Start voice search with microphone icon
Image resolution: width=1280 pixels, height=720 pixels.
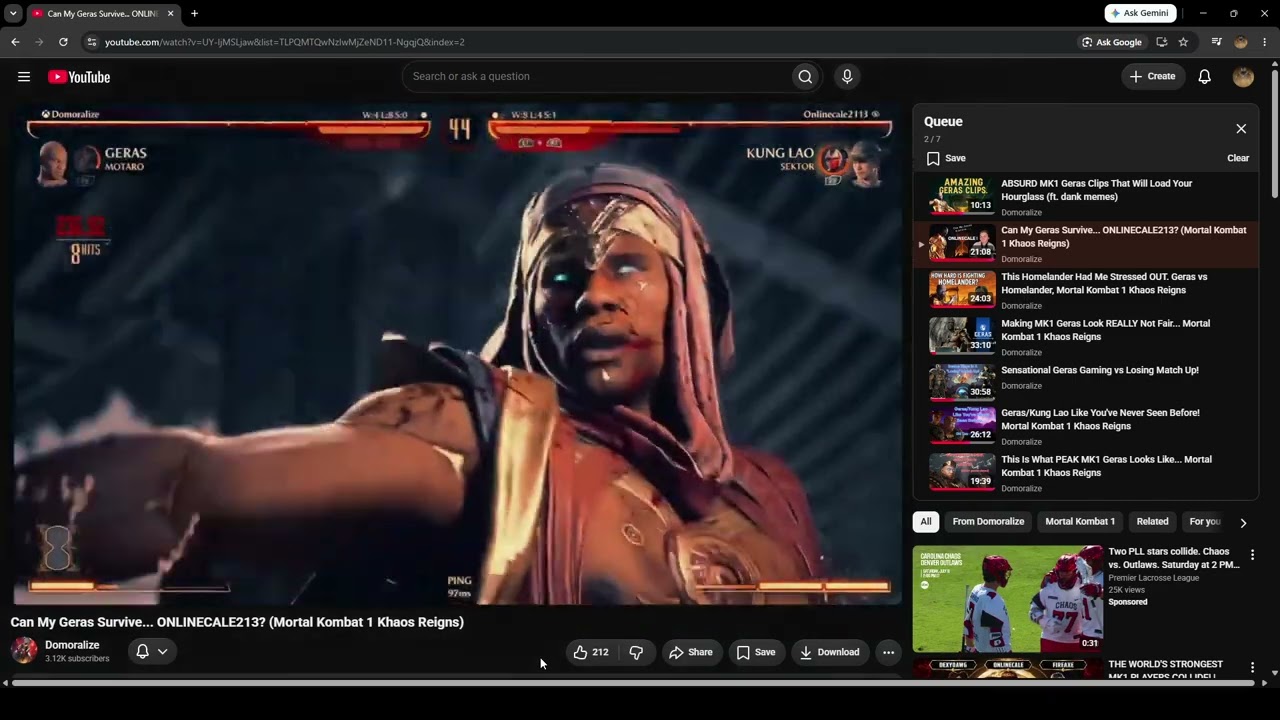847,76
